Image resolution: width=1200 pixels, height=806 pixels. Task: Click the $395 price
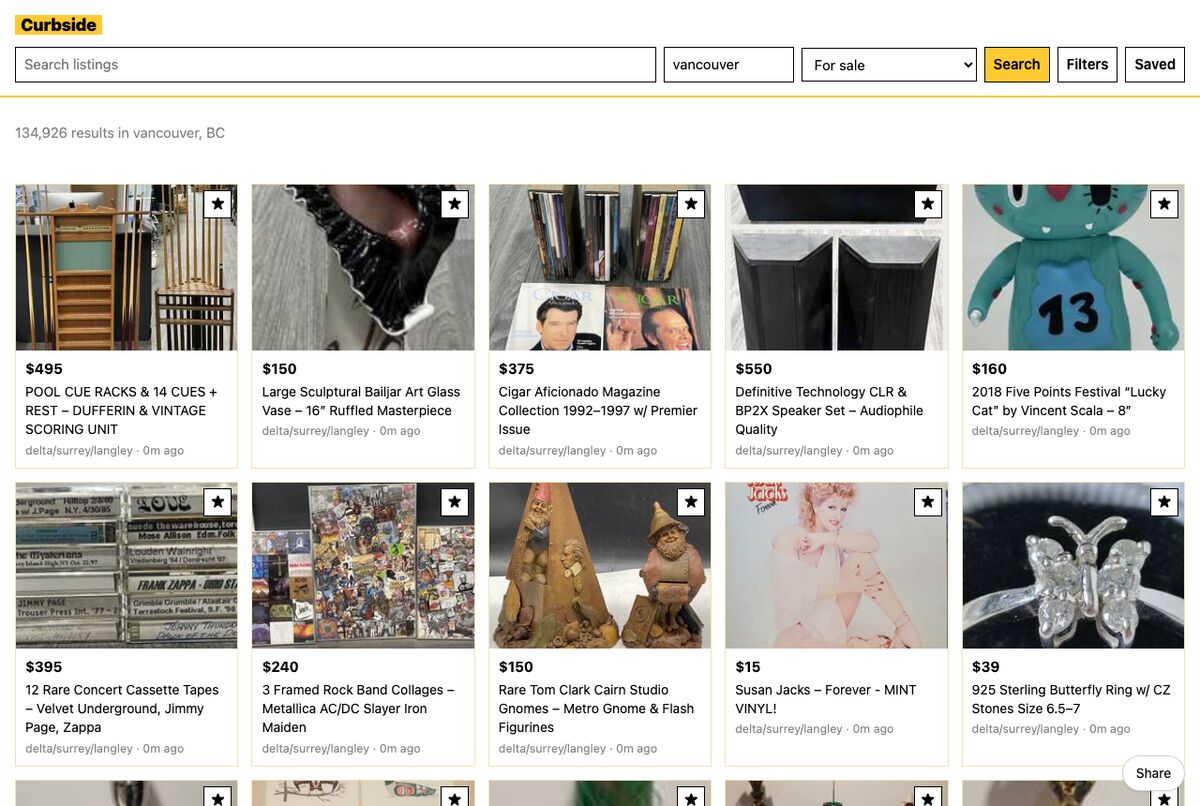coord(44,666)
